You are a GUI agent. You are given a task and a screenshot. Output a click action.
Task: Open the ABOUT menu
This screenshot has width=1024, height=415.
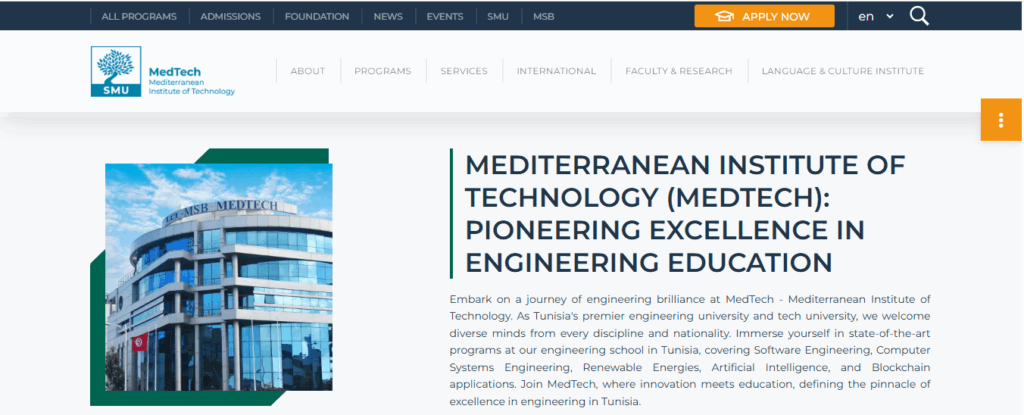tap(308, 71)
